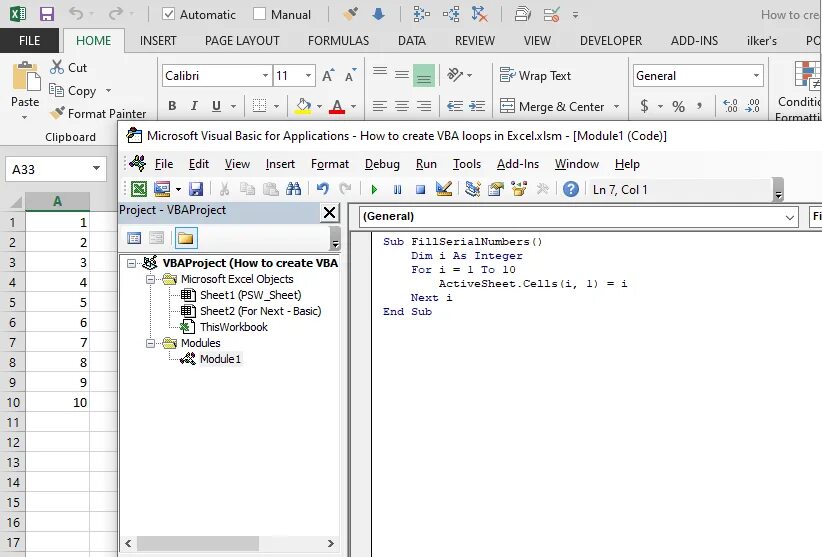The image size is (822, 557).
Task: Click the View Code icon in Project pane
Action: pos(134,238)
